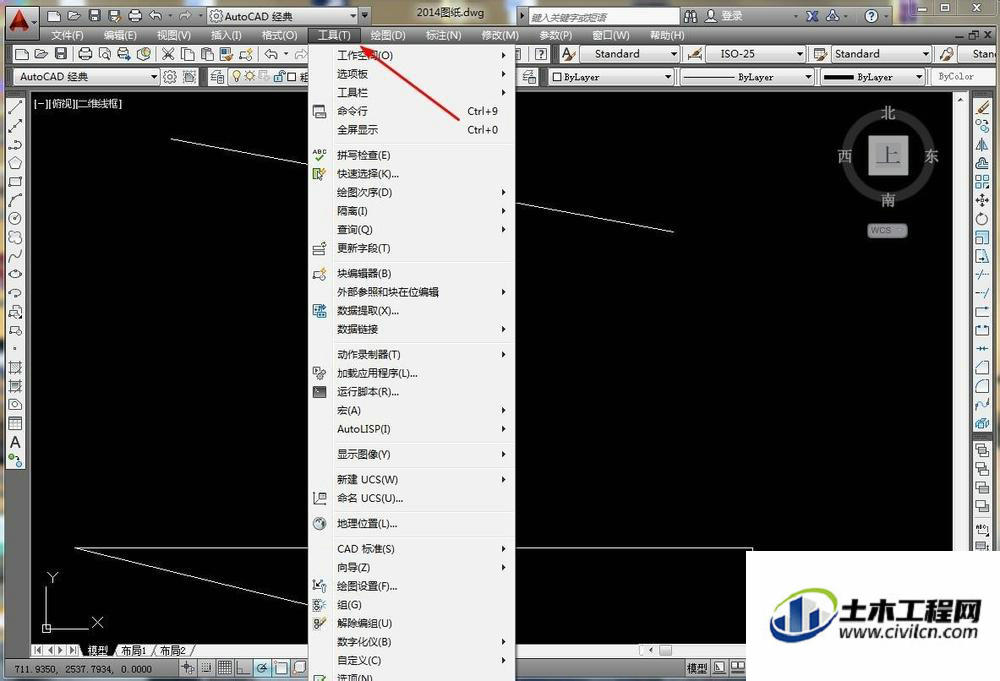The image size is (1000, 681).
Task: Click the Chamfer tool
Action: 982,367
